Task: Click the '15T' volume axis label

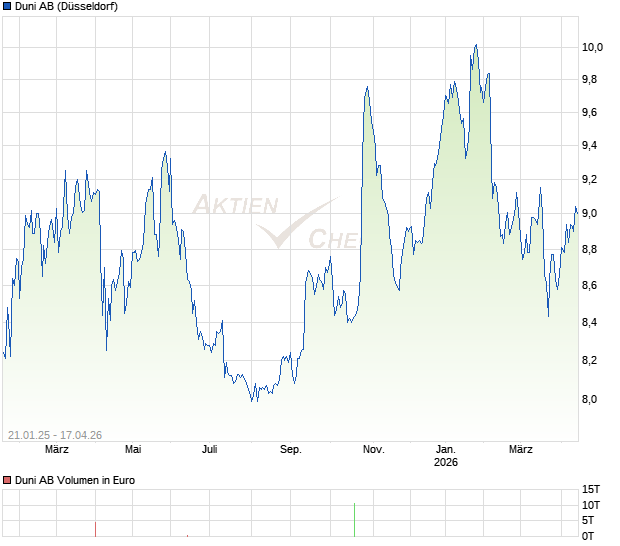Action: click(x=591, y=489)
